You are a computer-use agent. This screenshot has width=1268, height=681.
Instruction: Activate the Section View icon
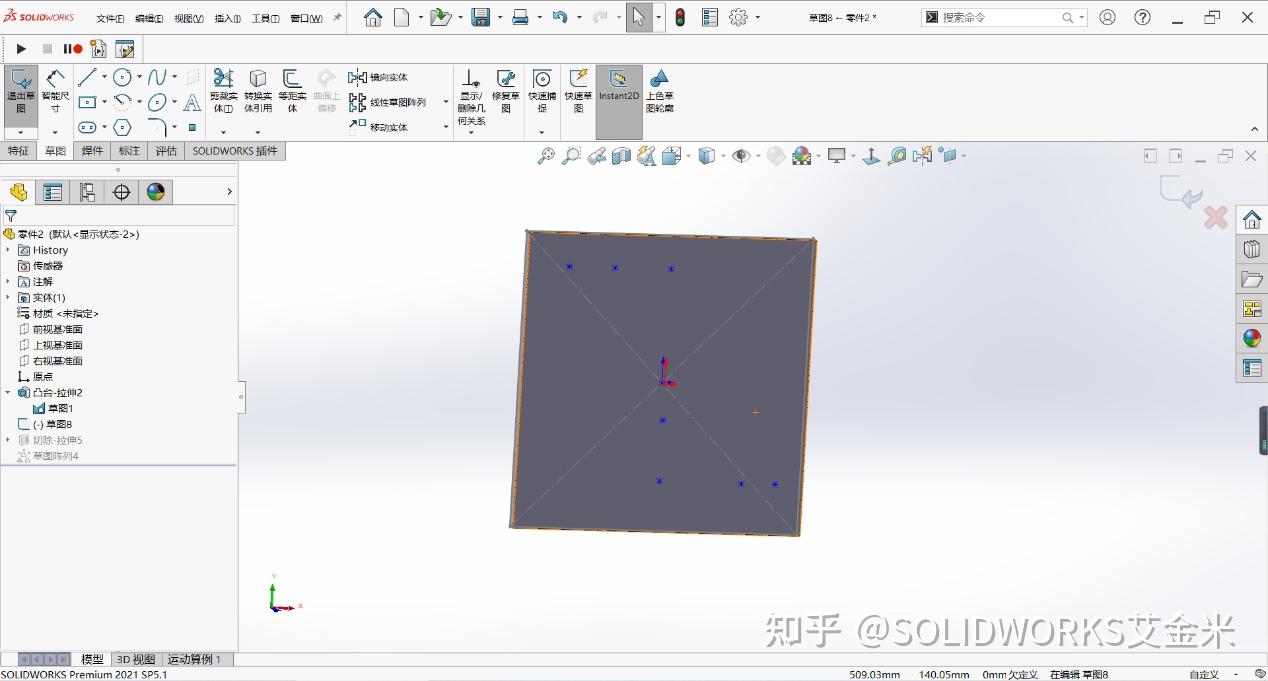[620, 155]
